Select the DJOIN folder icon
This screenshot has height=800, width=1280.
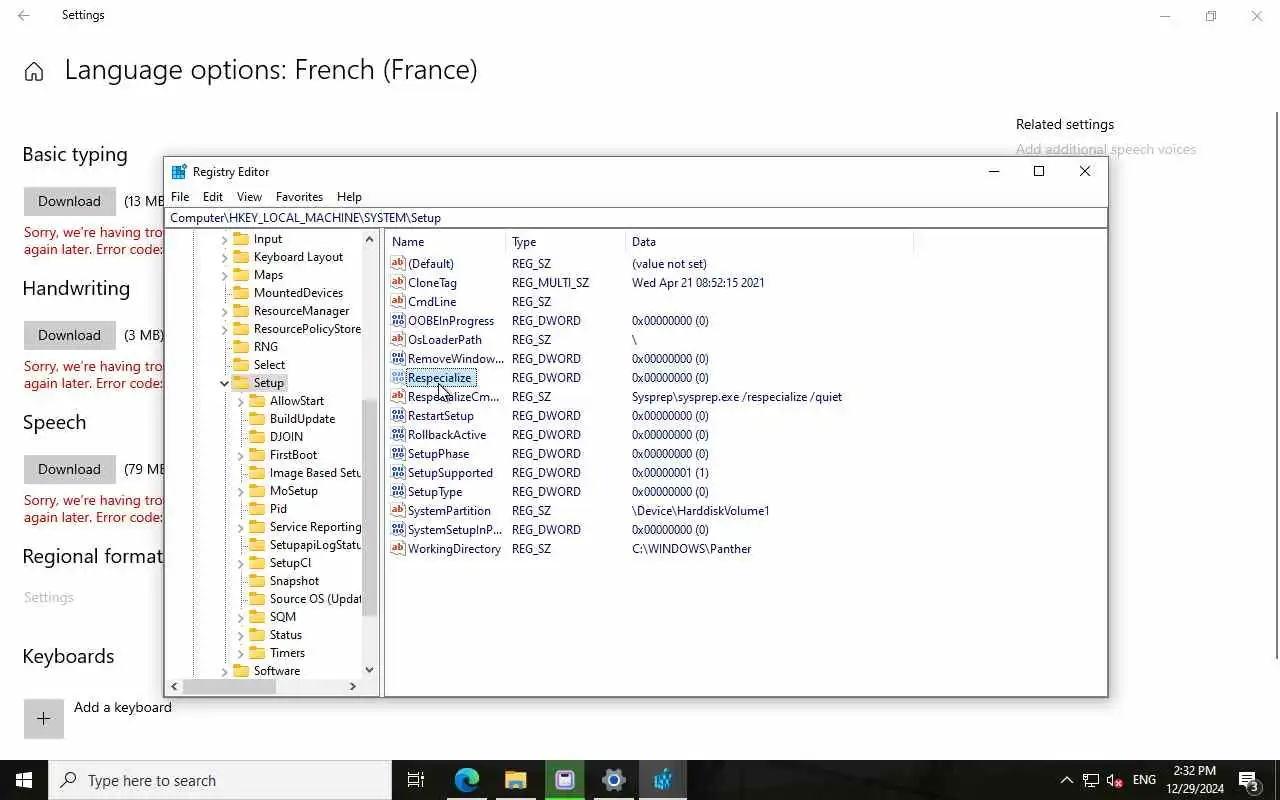pyautogui.click(x=257, y=437)
